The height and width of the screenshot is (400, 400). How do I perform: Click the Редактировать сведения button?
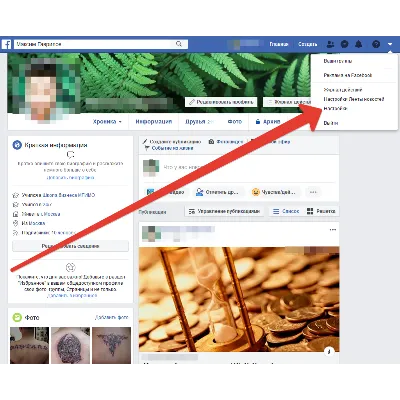coord(70,246)
